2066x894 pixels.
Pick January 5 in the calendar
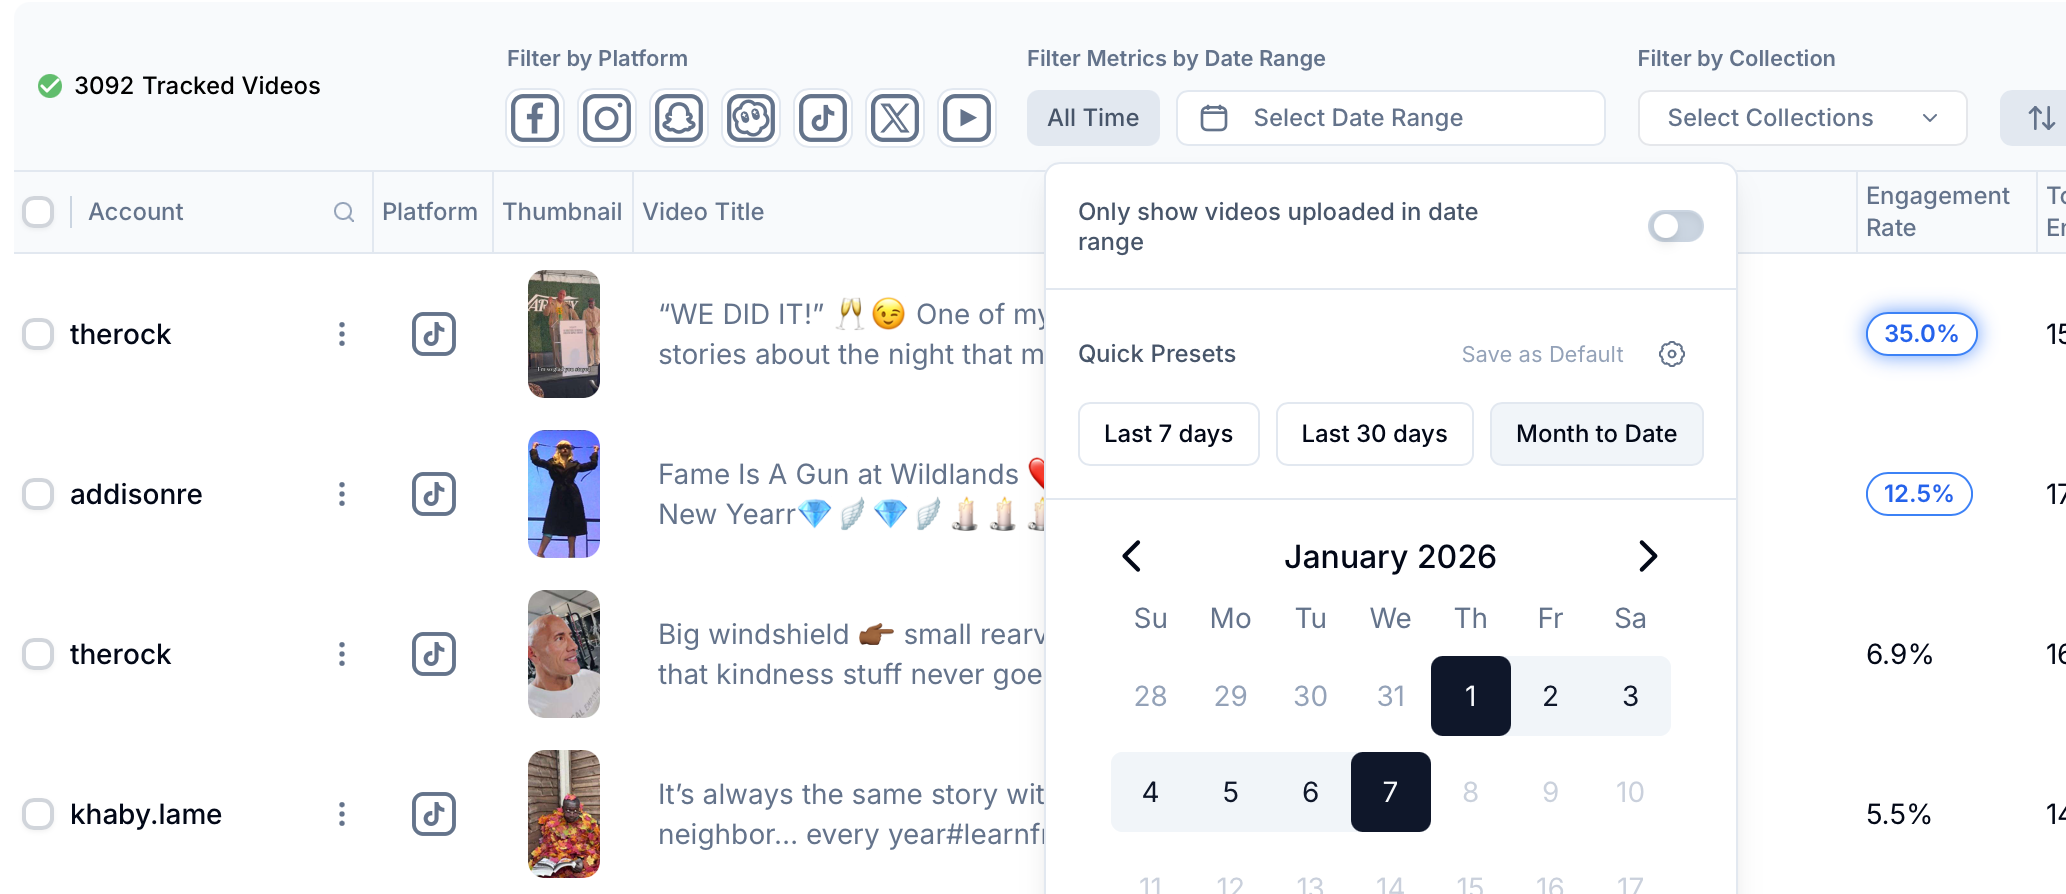click(x=1230, y=792)
